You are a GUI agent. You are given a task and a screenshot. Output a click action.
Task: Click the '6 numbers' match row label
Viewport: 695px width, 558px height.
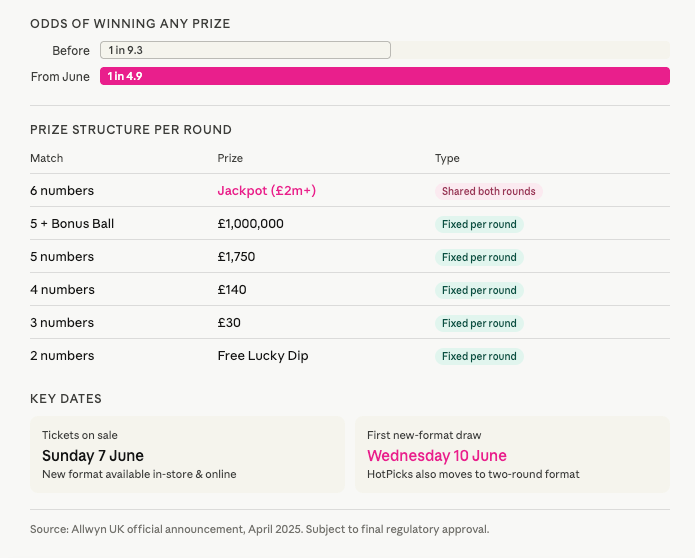62,191
